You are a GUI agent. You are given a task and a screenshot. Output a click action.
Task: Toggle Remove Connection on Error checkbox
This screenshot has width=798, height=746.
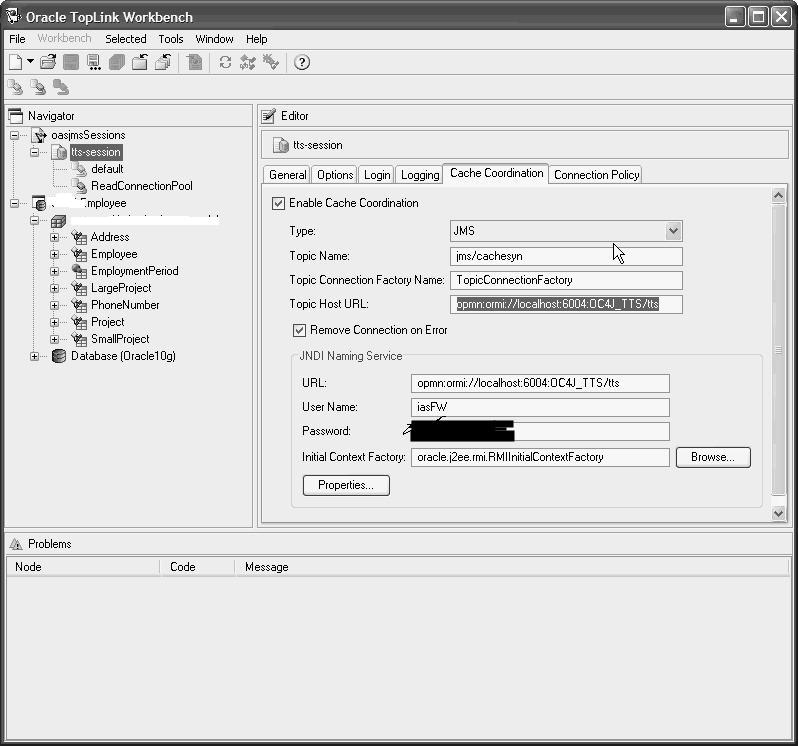[299, 330]
